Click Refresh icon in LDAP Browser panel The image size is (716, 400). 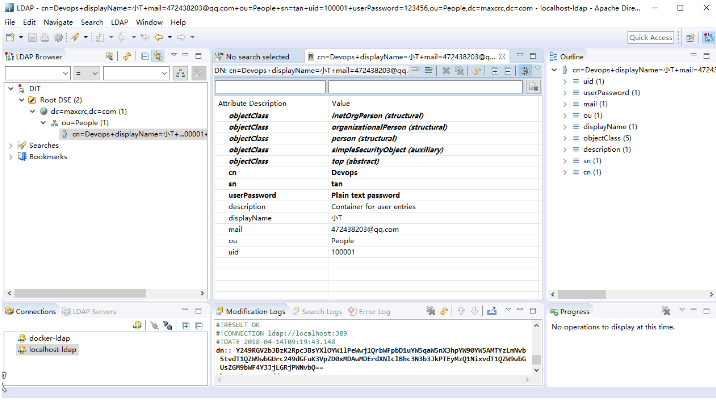(x=127, y=56)
